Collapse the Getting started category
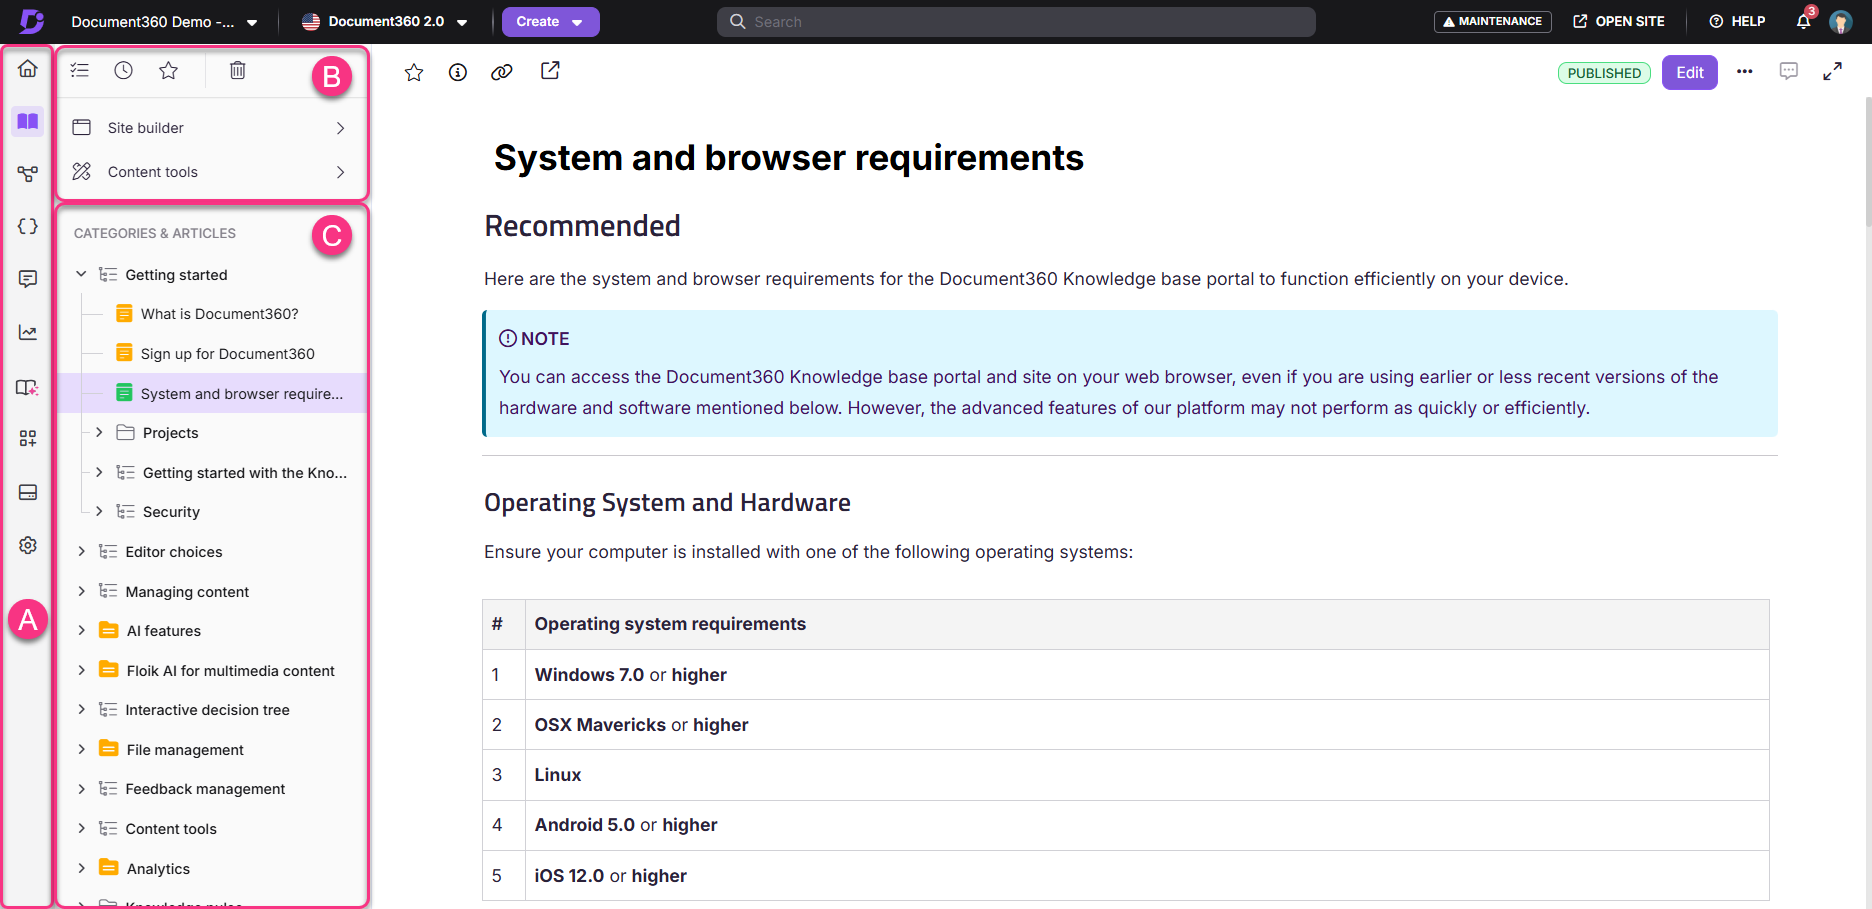1872x909 pixels. click(x=81, y=274)
